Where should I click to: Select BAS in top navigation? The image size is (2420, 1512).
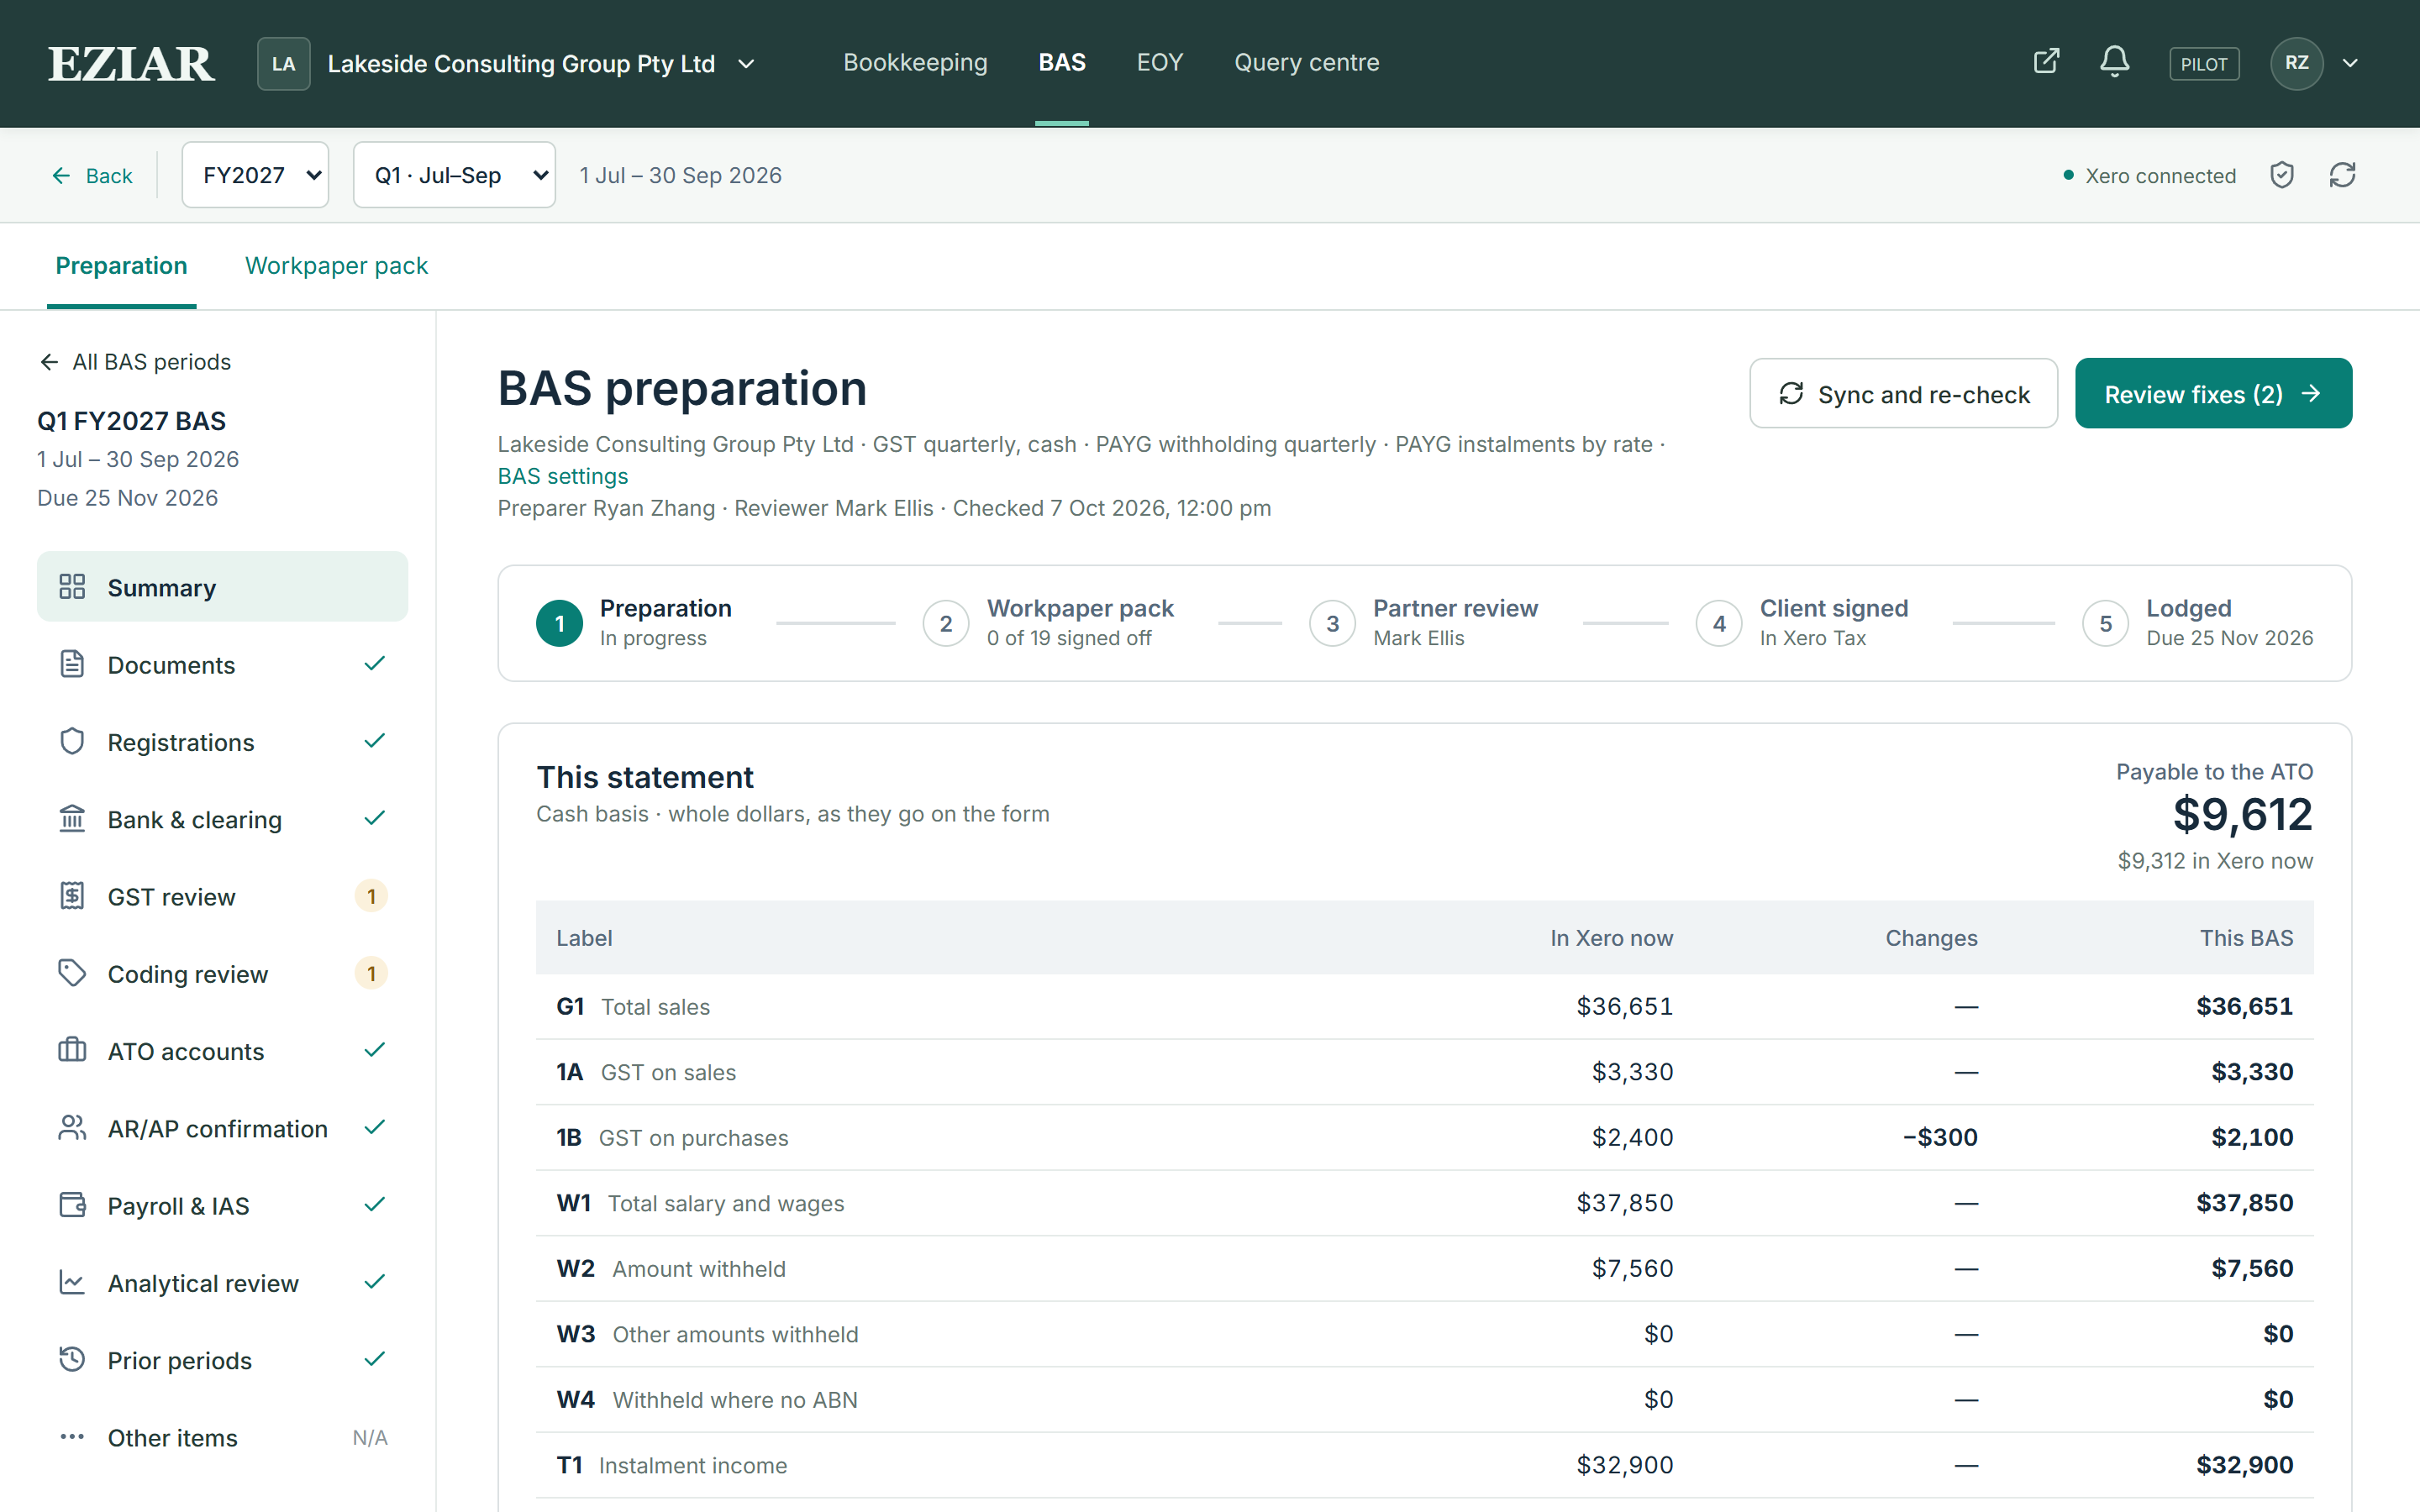[1061, 62]
